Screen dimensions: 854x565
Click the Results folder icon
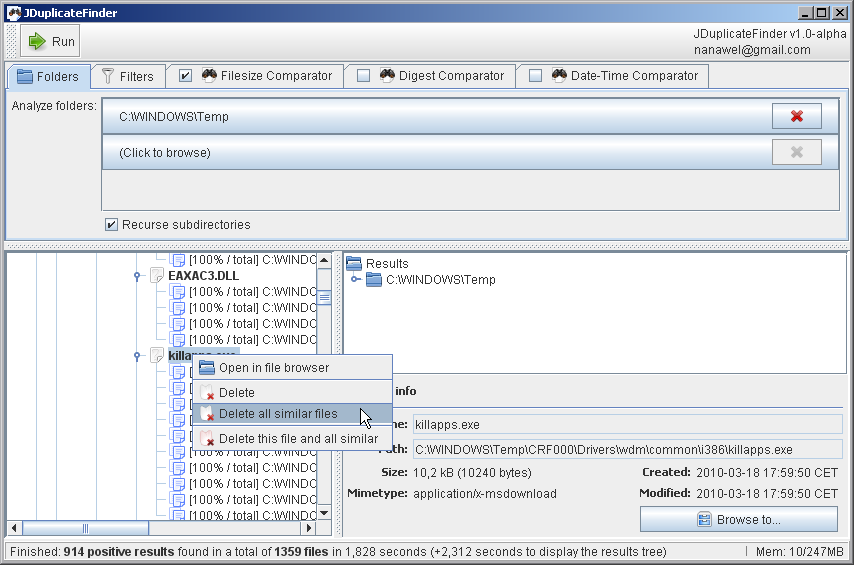click(x=354, y=264)
